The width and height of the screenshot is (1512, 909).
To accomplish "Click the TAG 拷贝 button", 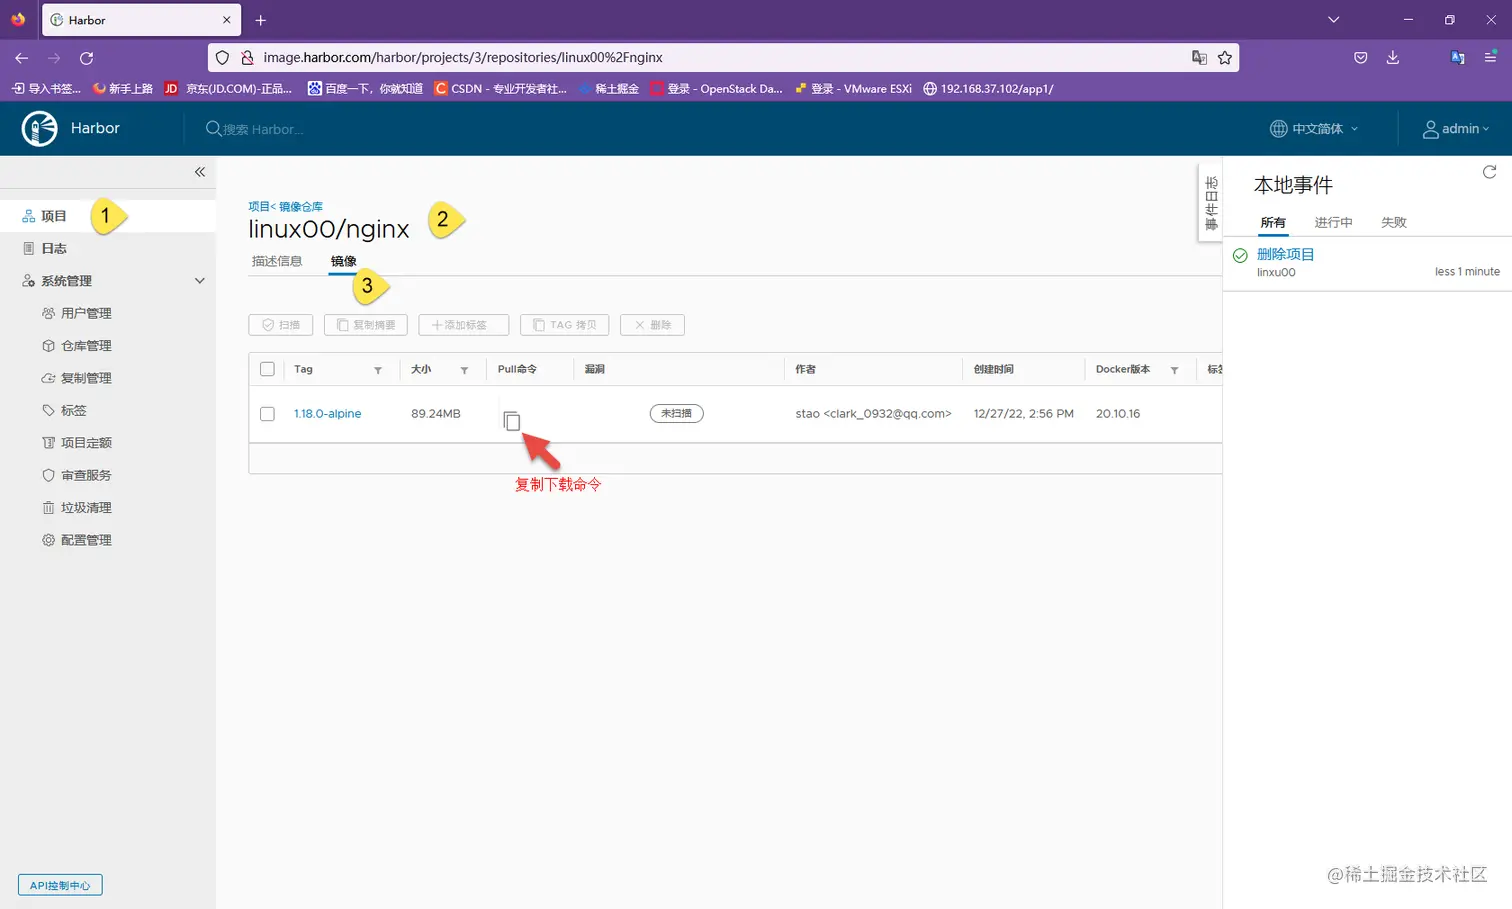I will [565, 325].
